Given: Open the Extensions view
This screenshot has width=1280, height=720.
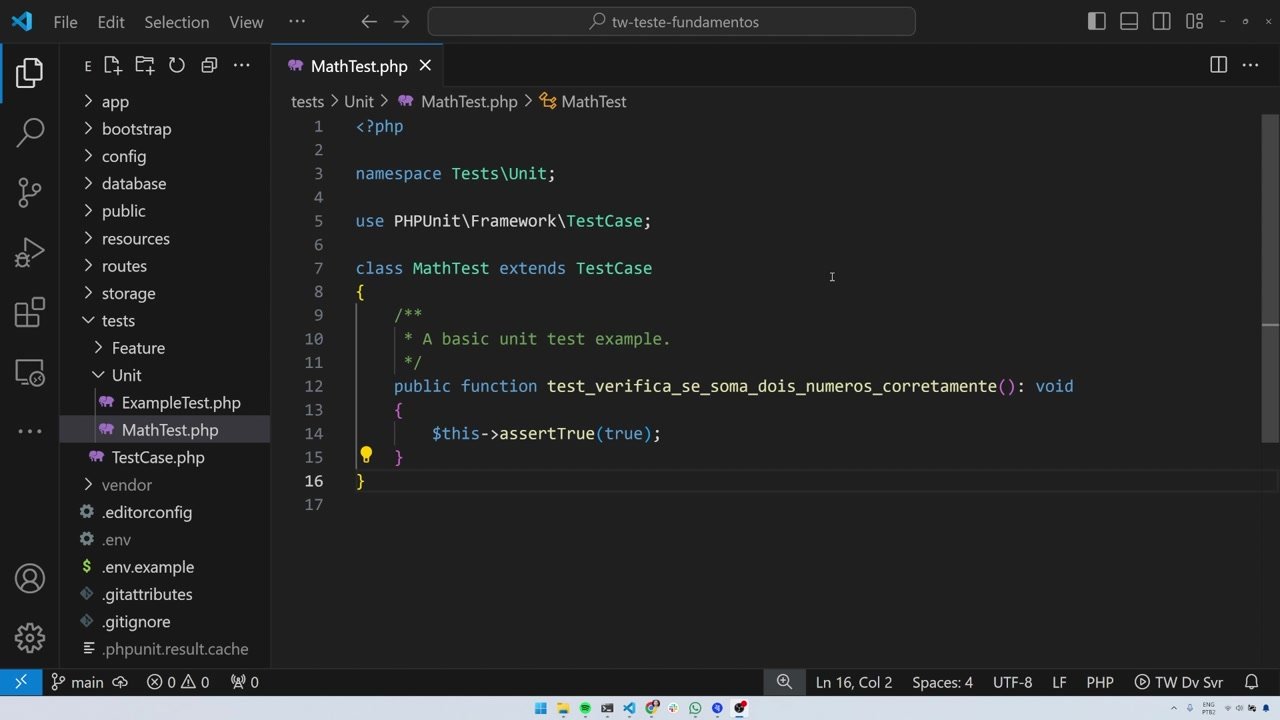Looking at the screenshot, I should [30, 313].
